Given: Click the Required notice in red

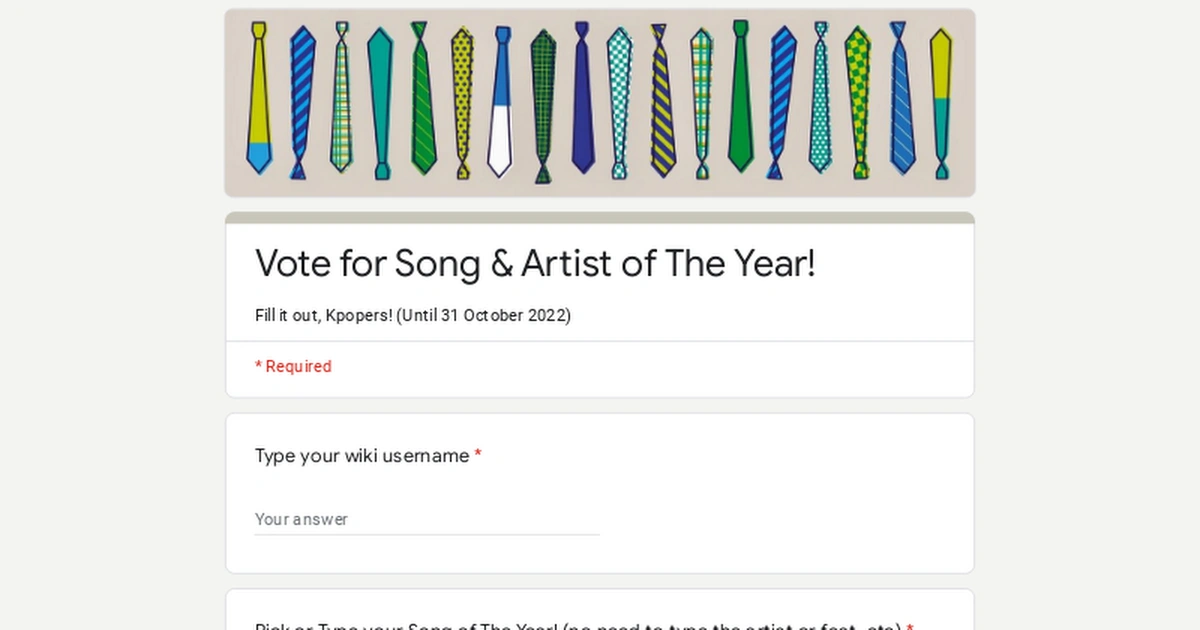Looking at the screenshot, I should point(293,366).
